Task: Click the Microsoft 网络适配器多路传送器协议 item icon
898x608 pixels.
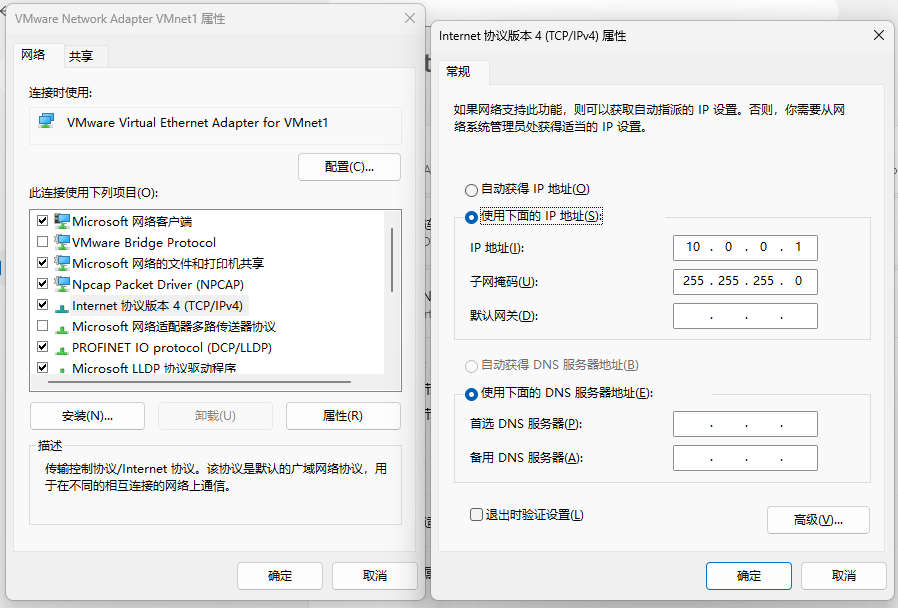Action: 62,328
